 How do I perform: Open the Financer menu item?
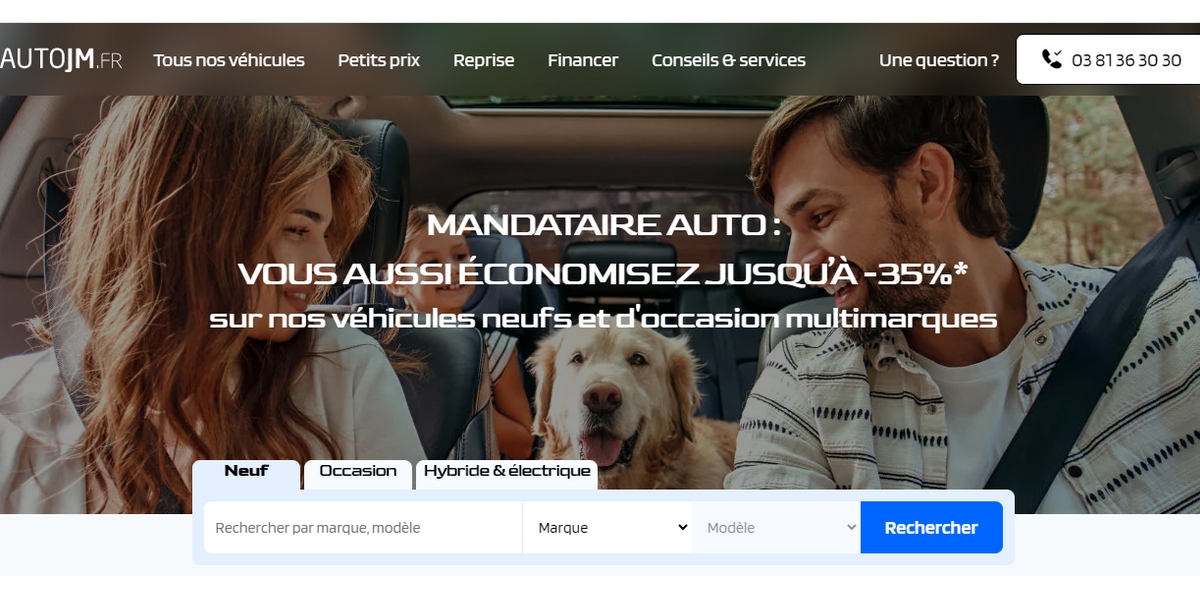pos(583,60)
